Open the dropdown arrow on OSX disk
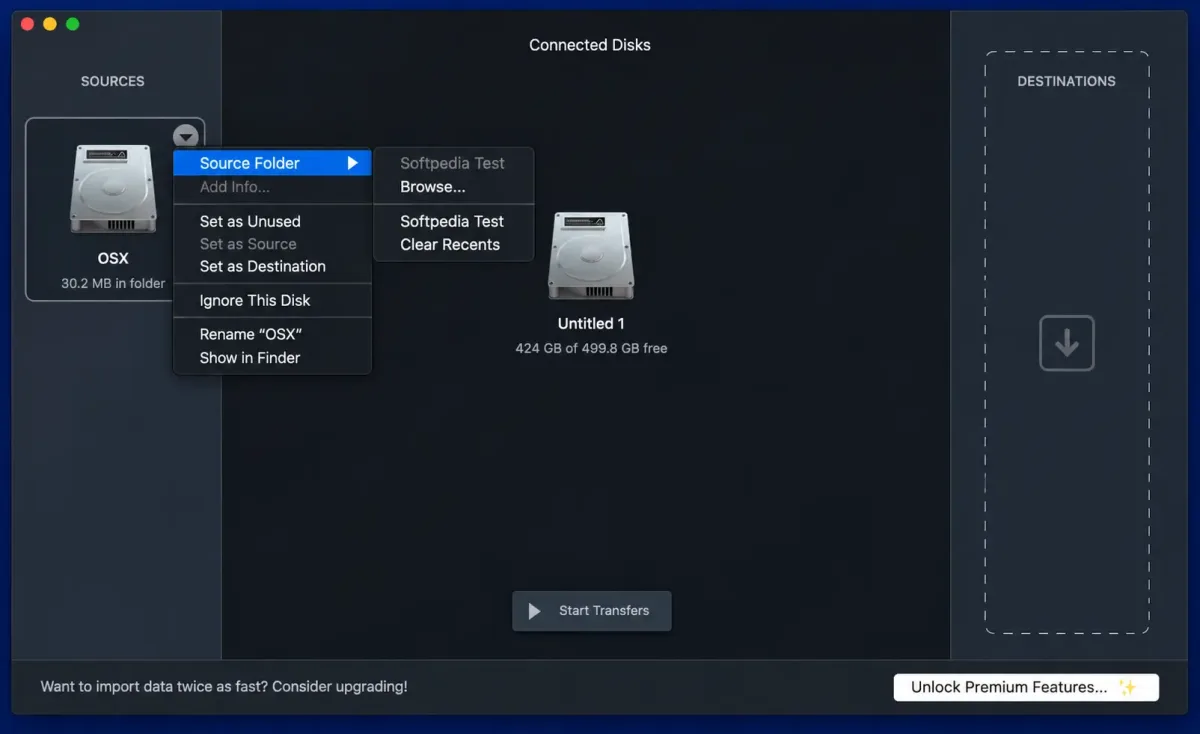Screen dimensions: 1200x734 186,137
